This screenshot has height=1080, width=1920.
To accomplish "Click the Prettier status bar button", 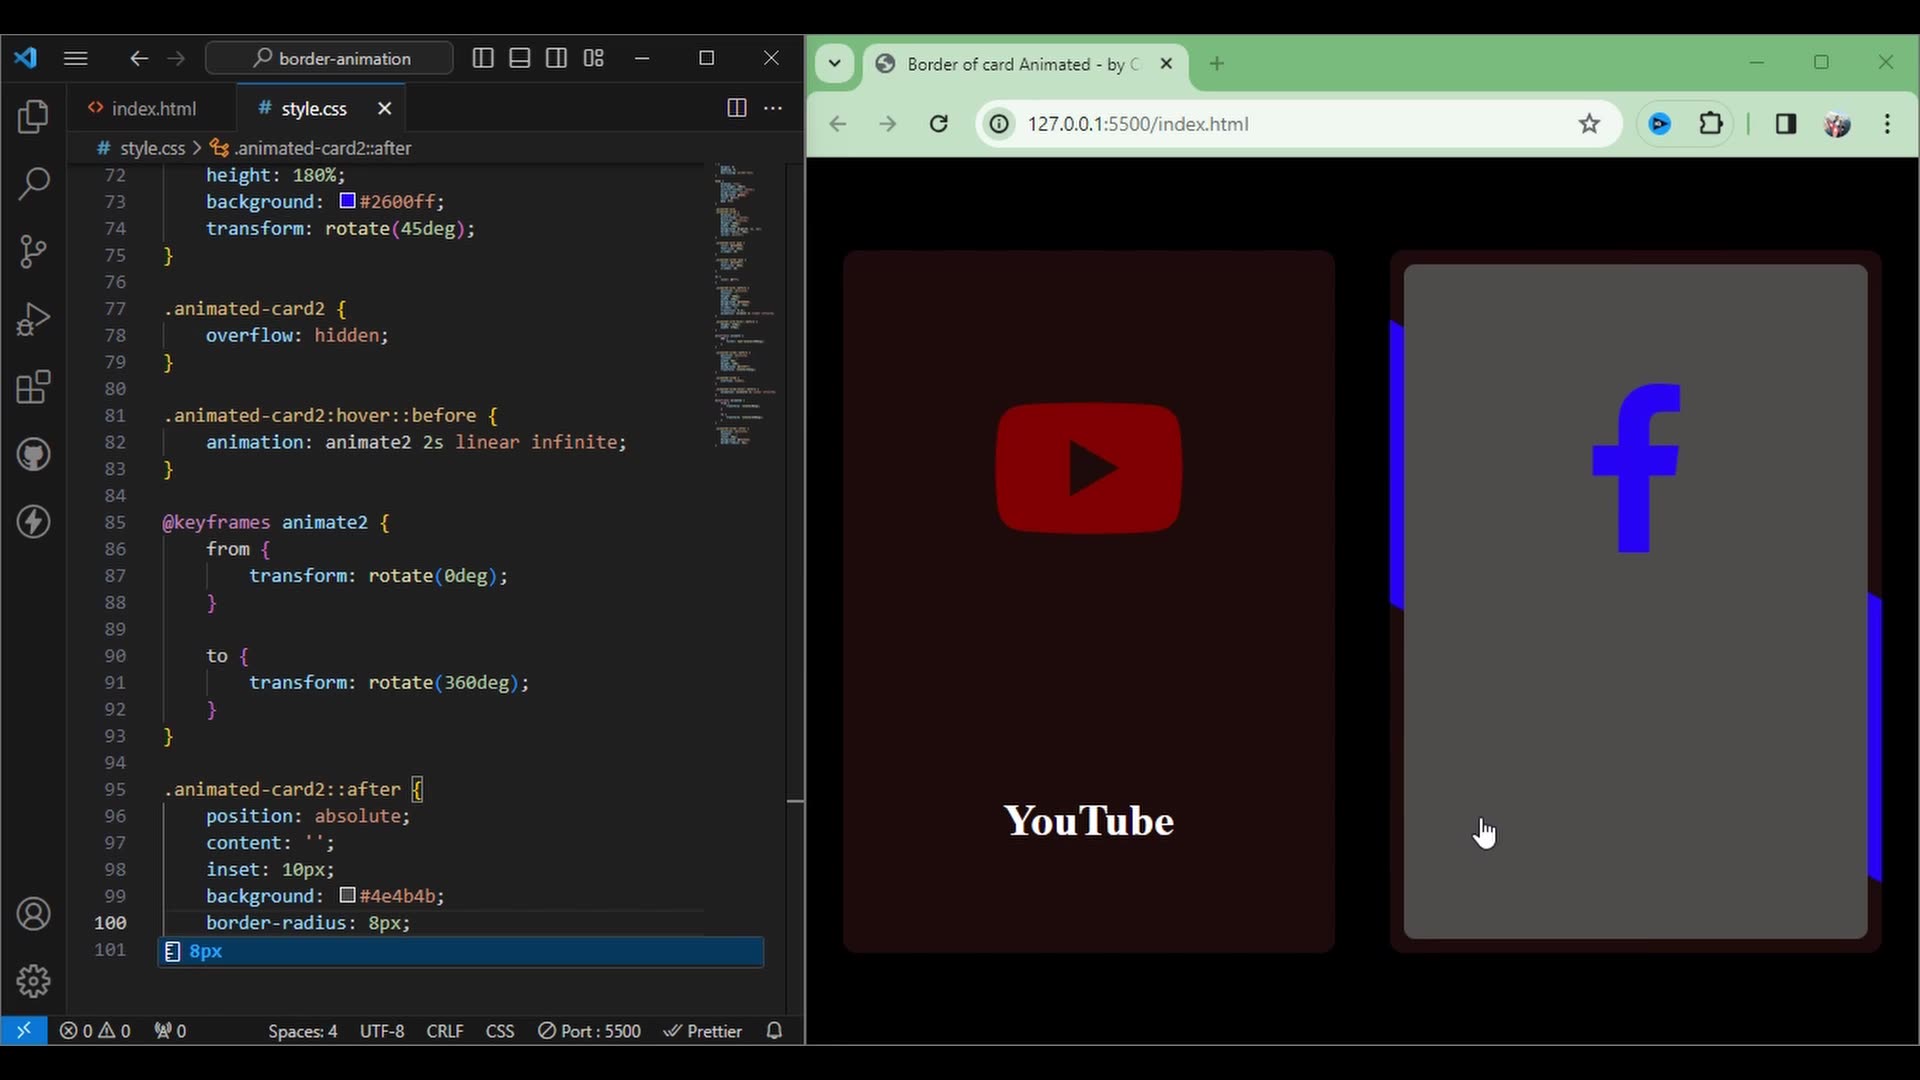I will pyautogui.click(x=703, y=1031).
